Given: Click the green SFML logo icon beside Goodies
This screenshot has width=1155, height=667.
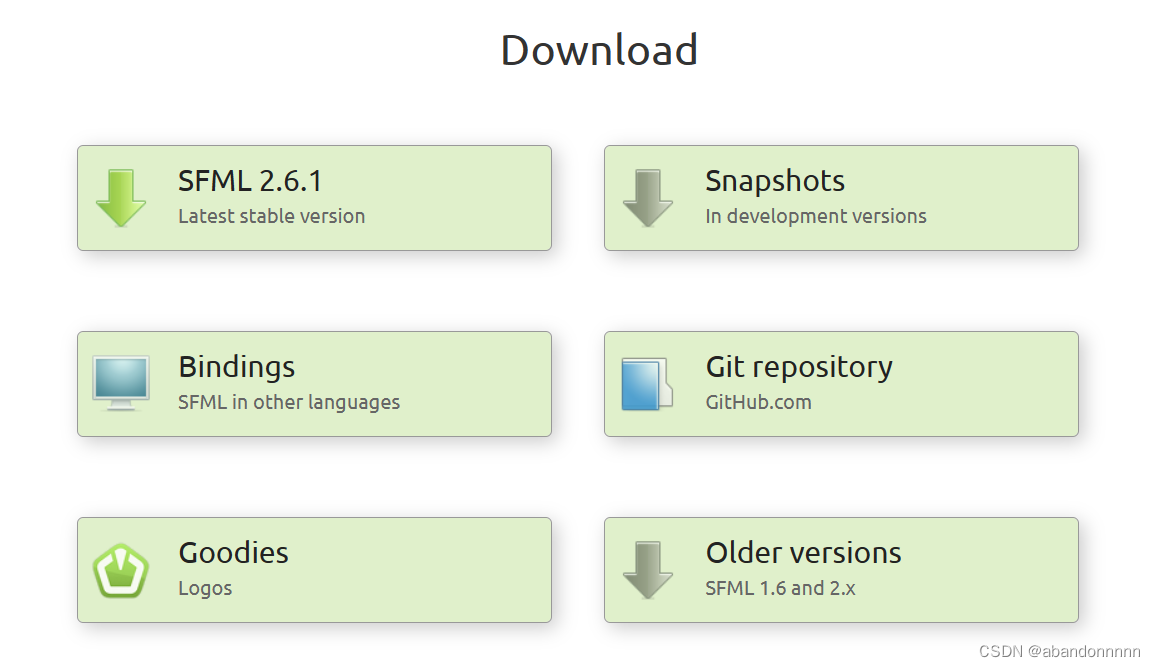Looking at the screenshot, I should 121,571.
